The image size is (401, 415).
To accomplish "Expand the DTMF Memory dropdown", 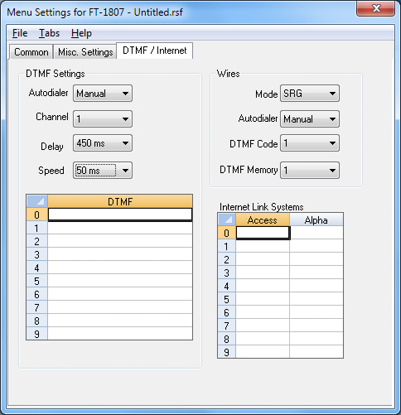I will pos(310,170).
